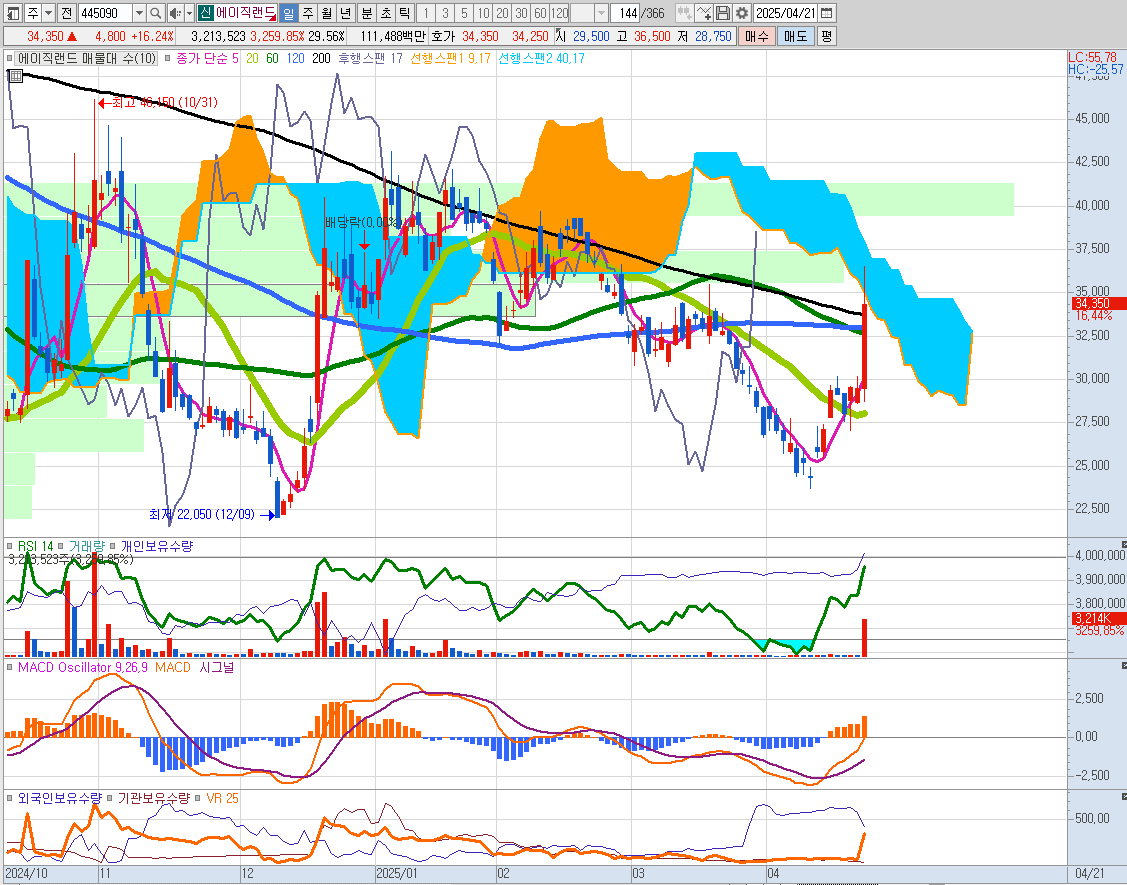Toggle the MACD Oscillator 9,26,9 legend box
This screenshot has height=885, width=1127.
[x=10, y=668]
